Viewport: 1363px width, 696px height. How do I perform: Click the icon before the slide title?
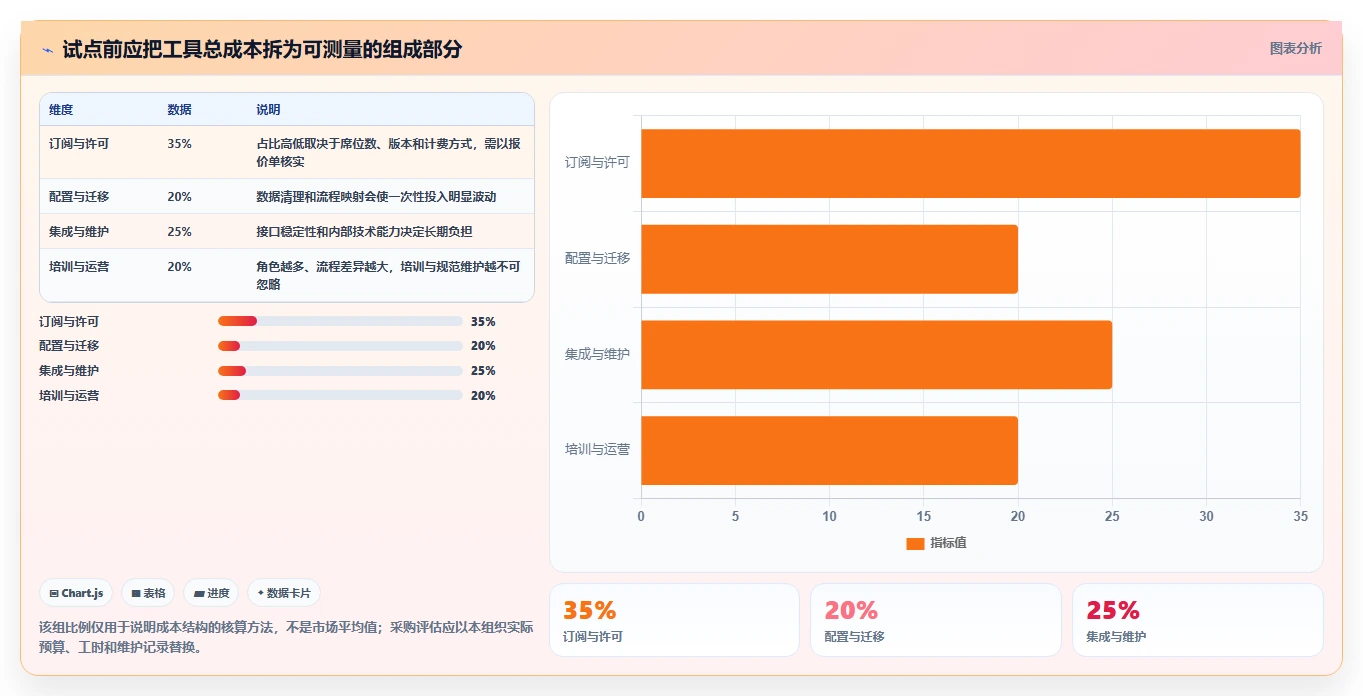47,50
